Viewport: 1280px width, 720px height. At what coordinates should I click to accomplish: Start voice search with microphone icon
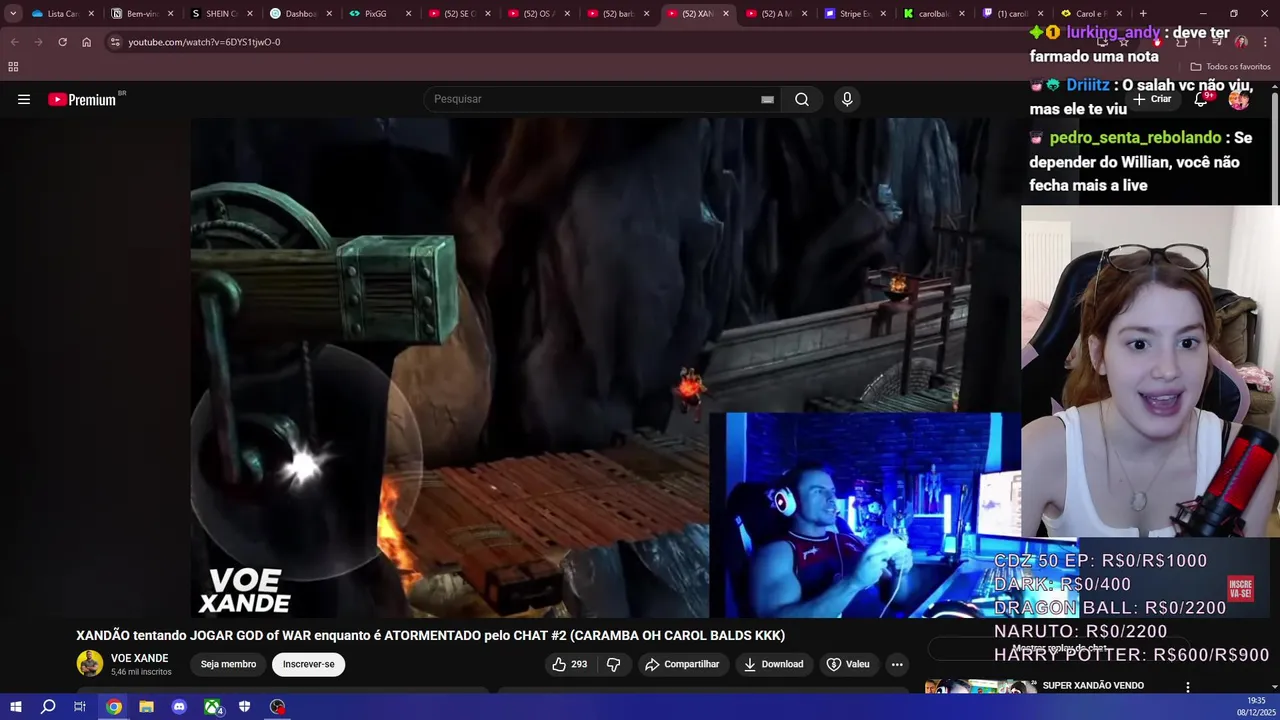click(x=847, y=99)
